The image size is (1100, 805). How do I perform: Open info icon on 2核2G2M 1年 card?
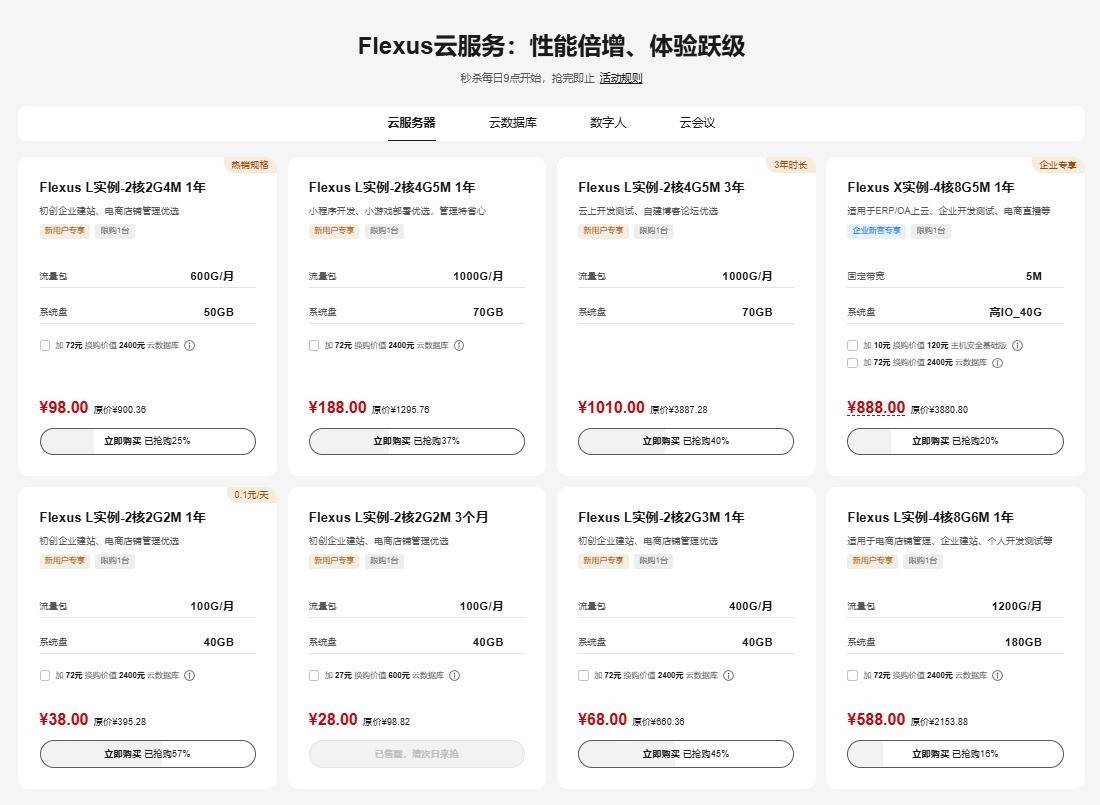click(189, 675)
